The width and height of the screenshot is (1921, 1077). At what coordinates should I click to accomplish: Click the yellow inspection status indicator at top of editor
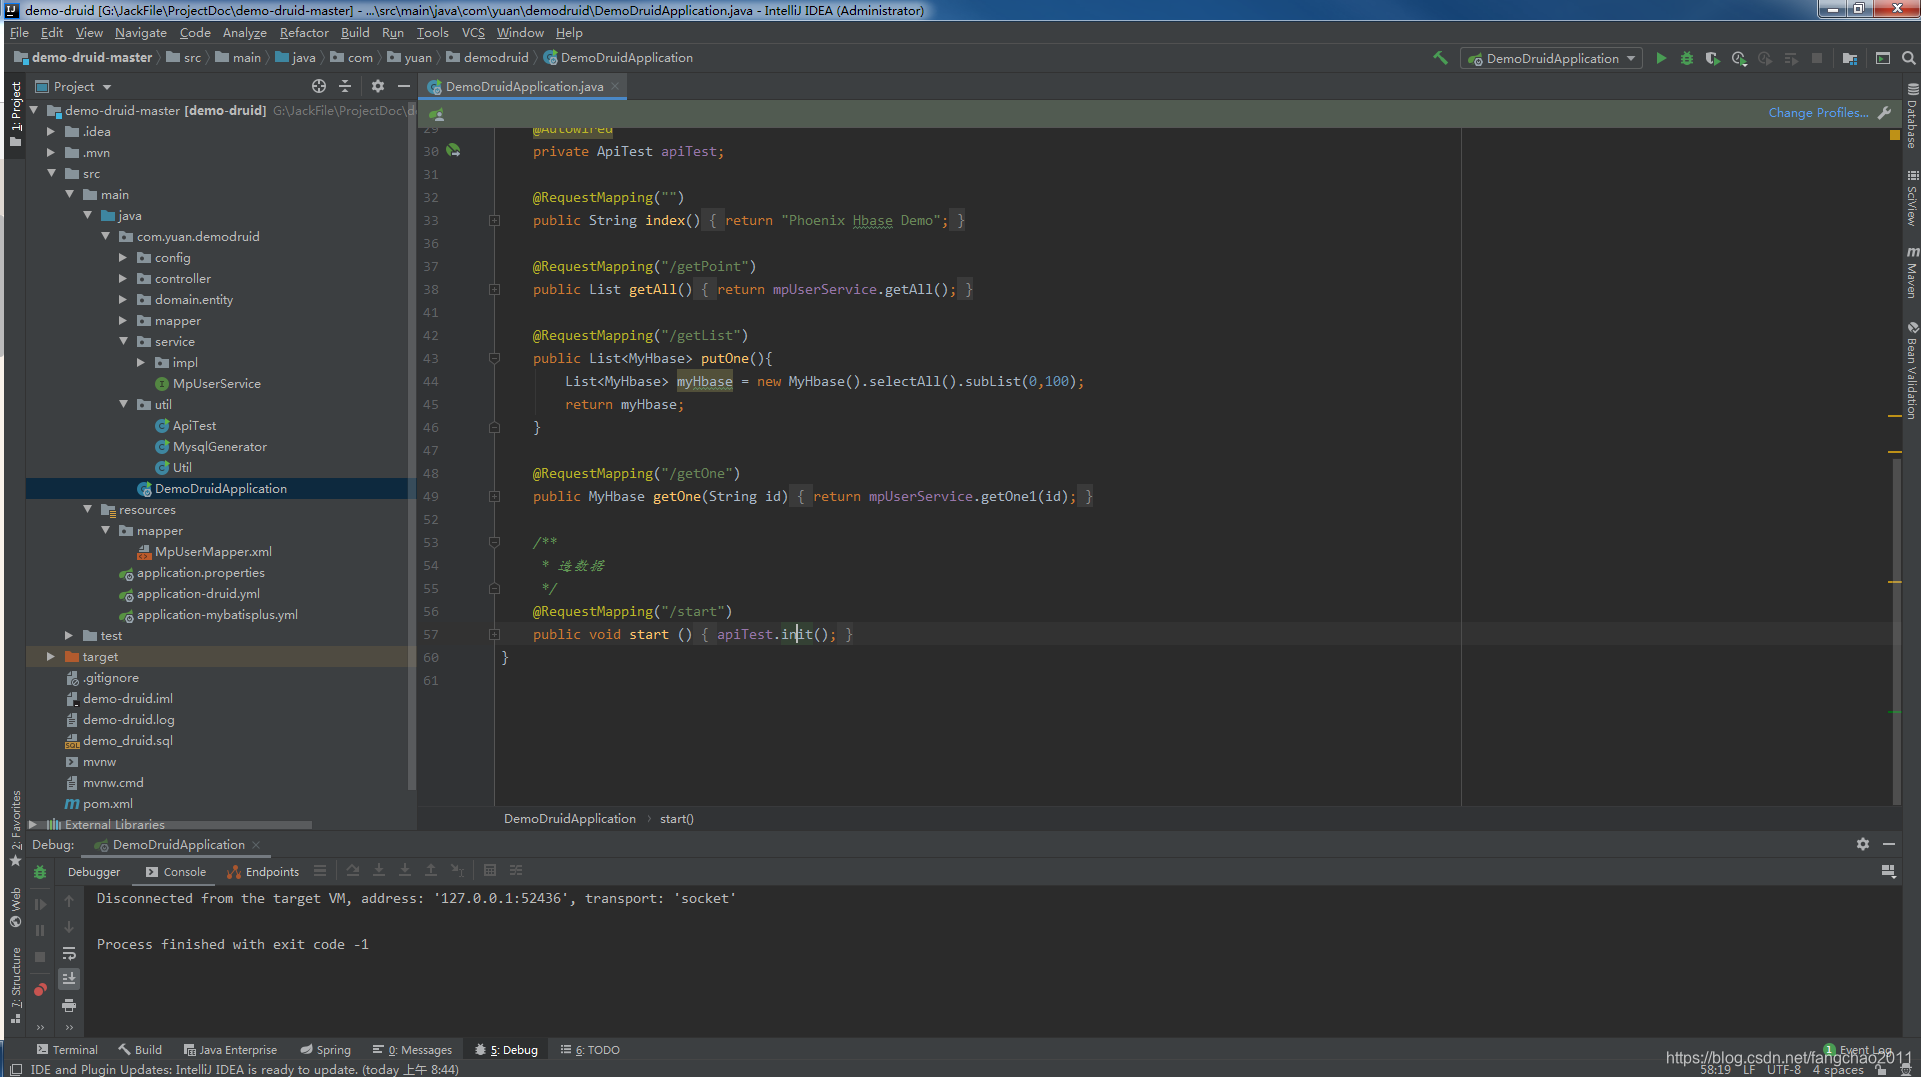pyautogui.click(x=1894, y=135)
